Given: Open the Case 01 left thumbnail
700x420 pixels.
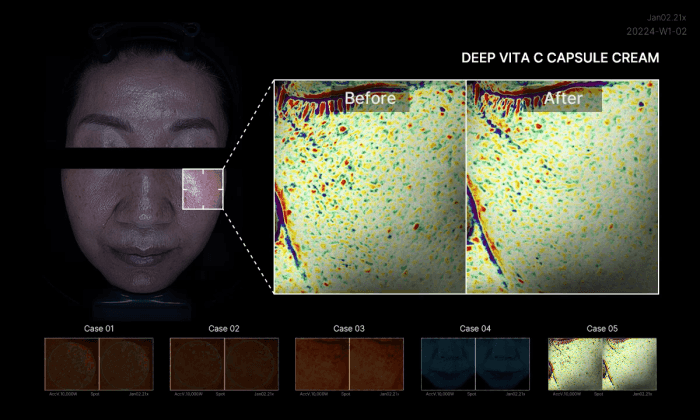Looking at the screenshot, I should click(x=71, y=359).
